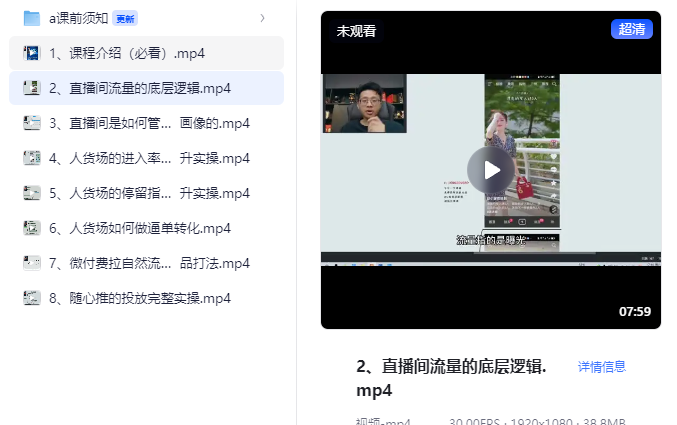The width and height of the screenshot is (677, 425).
Task: Click thumbnail icon of 4、人货场的进入率 video
Action: (x=32, y=158)
